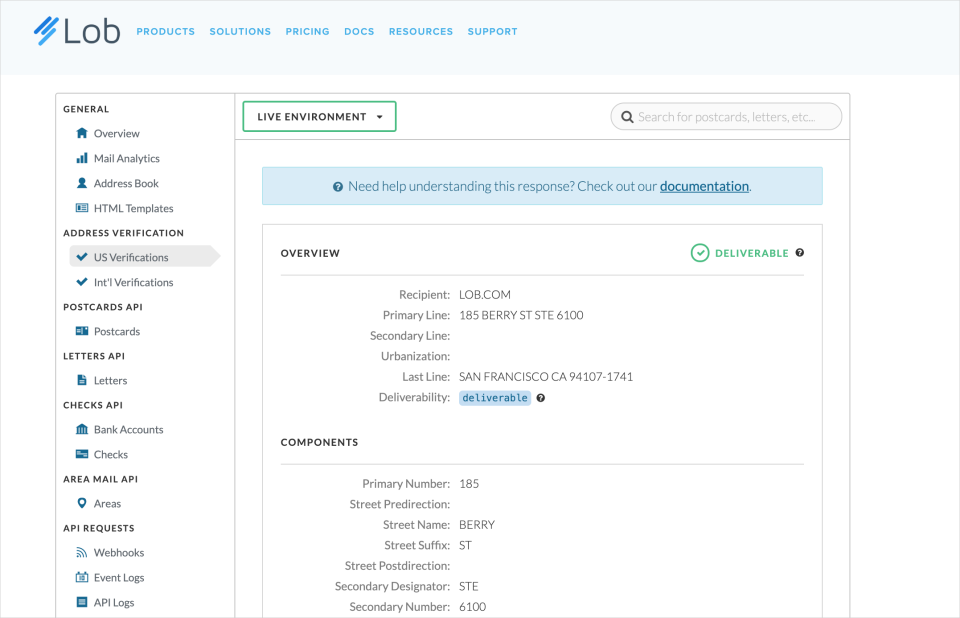The width and height of the screenshot is (960, 618).
Task: Click the Webhooks feed icon
Action: coord(82,552)
